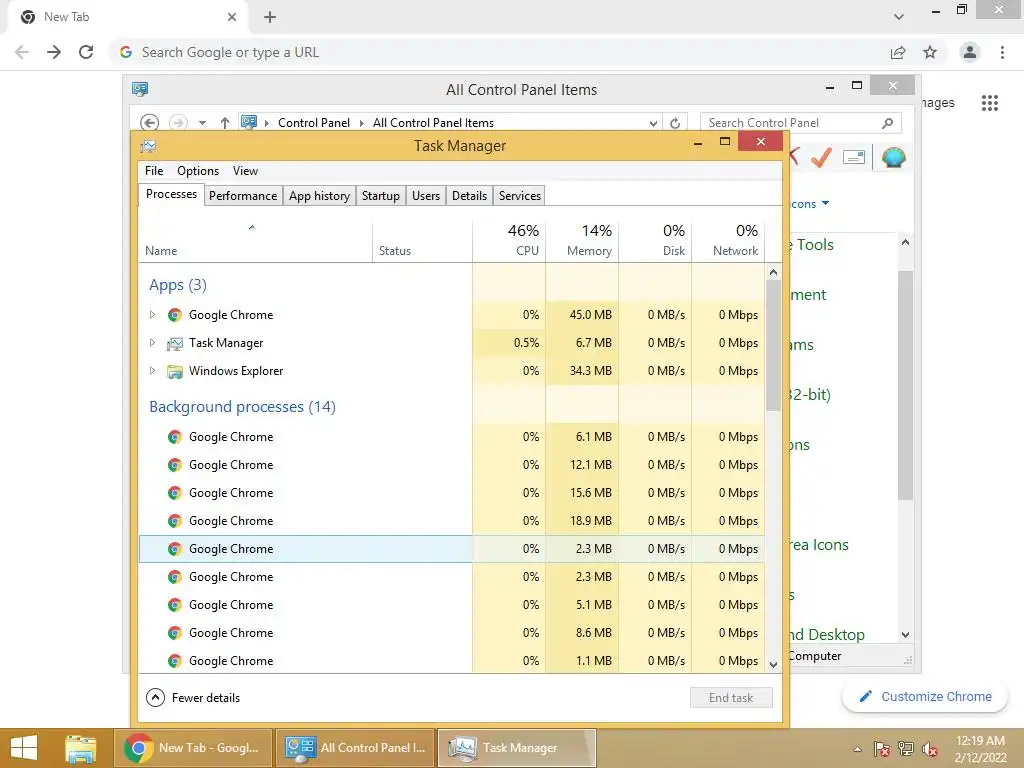The image size is (1024, 768).
Task: Click Control Panel scrollbar down arrow
Action: pyautogui.click(x=905, y=635)
